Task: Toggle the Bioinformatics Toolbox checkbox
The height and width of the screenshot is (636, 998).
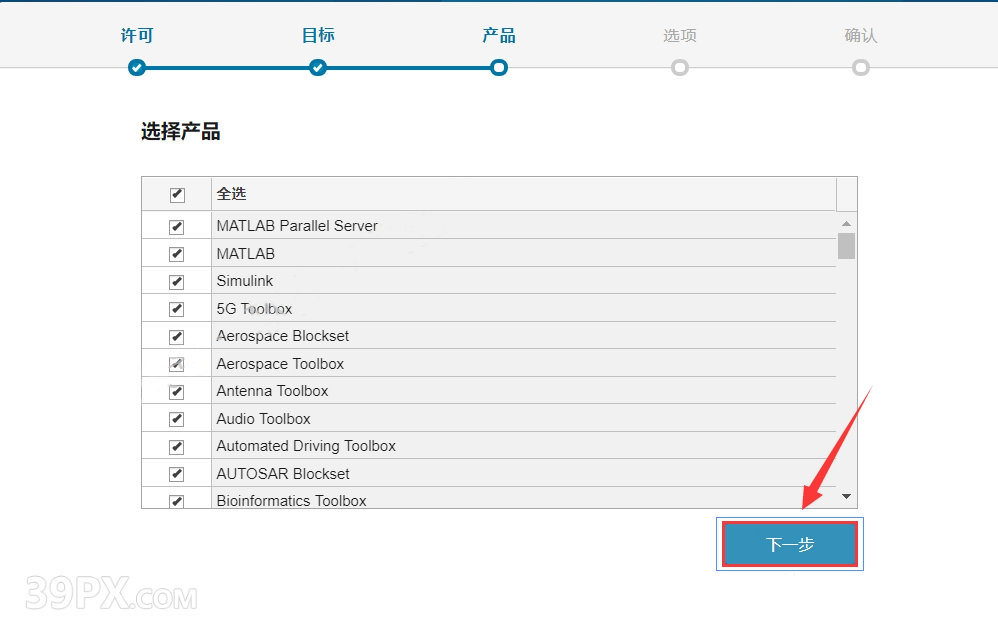Action: (x=176, y=501)
